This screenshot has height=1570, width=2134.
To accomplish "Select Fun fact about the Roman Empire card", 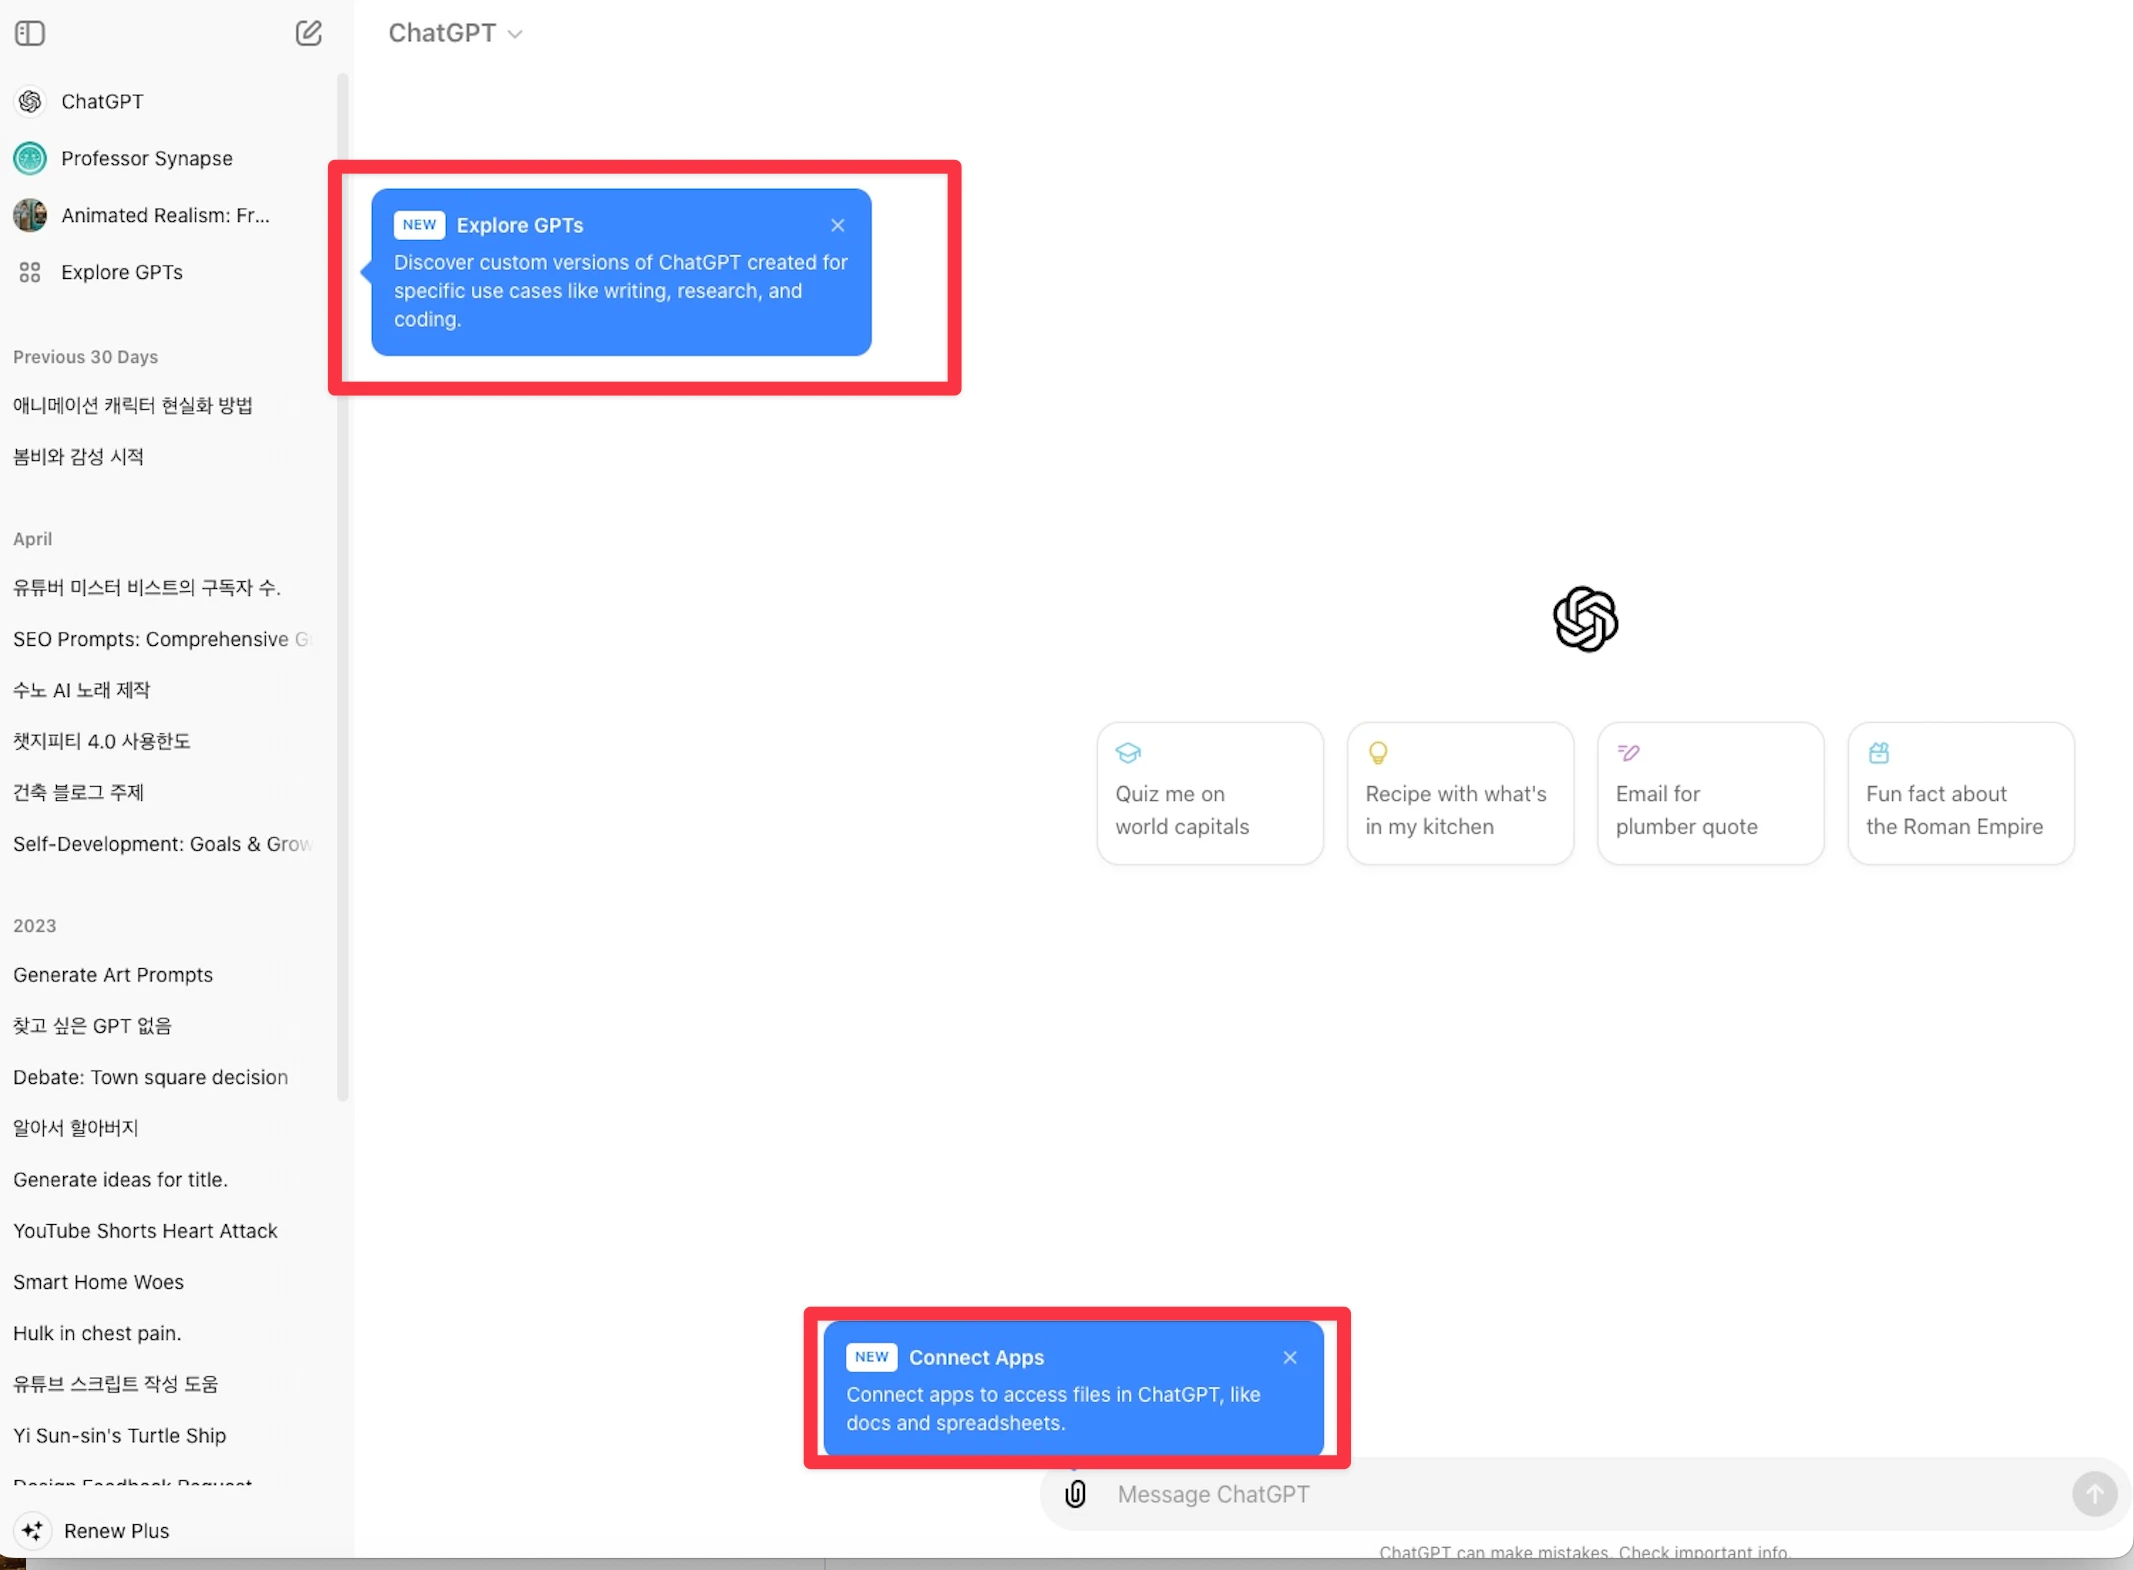I will (1960, 793).
